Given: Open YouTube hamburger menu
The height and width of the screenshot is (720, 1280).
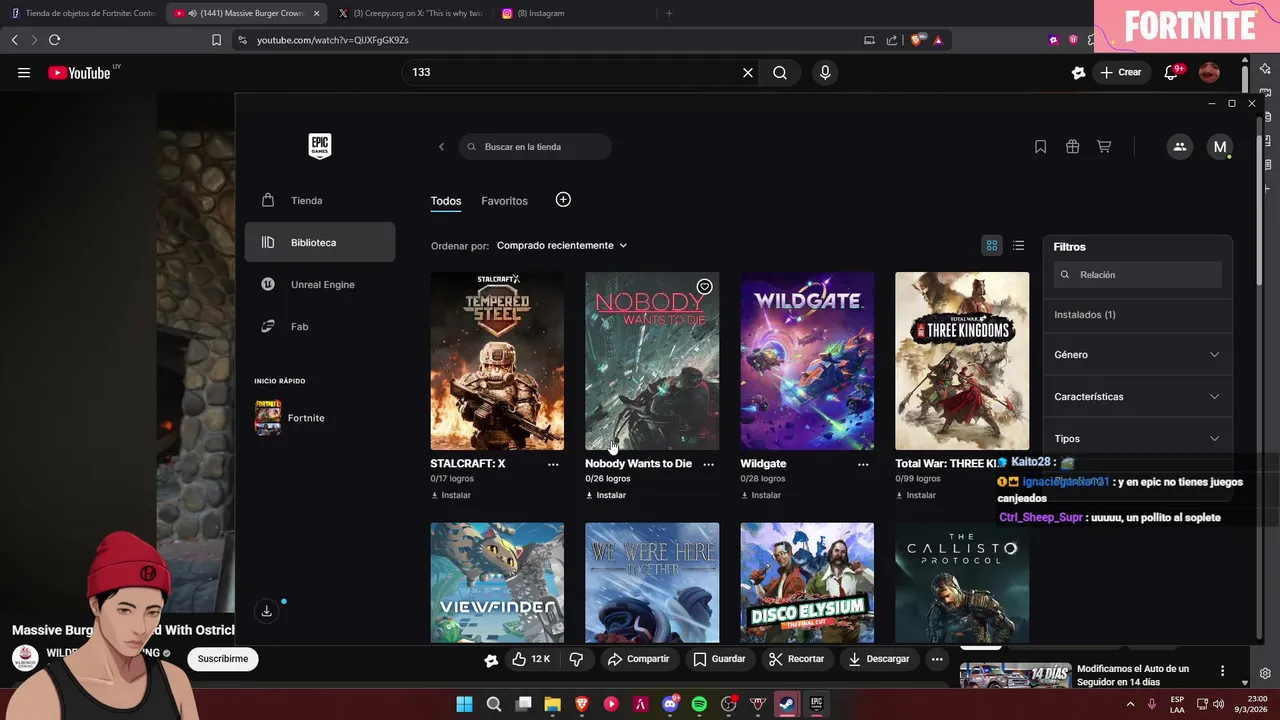Looking at the screenshot, I should coord(24,72).
